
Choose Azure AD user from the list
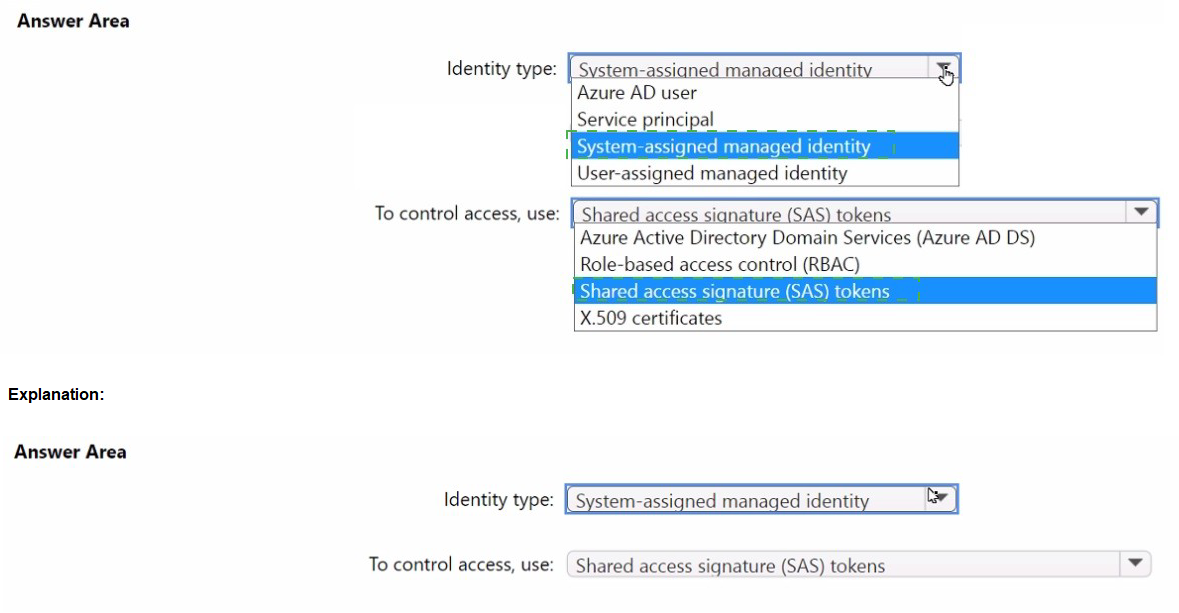637,93
